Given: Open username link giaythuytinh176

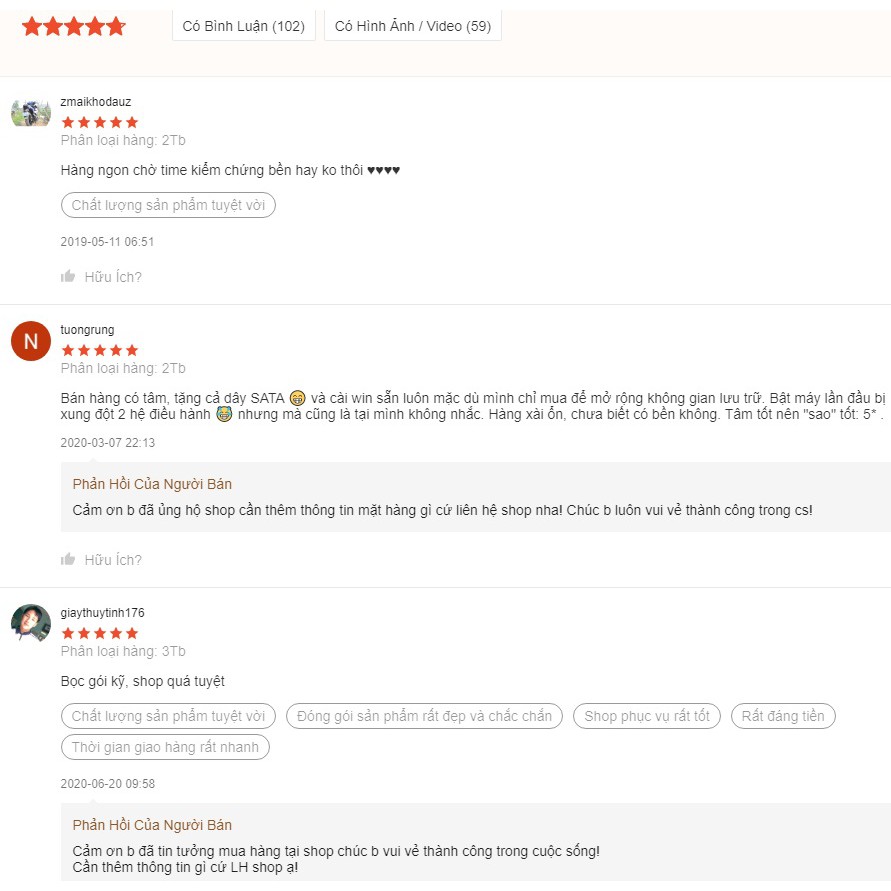Looking at the screenshot, I should (x=103, y=612).
